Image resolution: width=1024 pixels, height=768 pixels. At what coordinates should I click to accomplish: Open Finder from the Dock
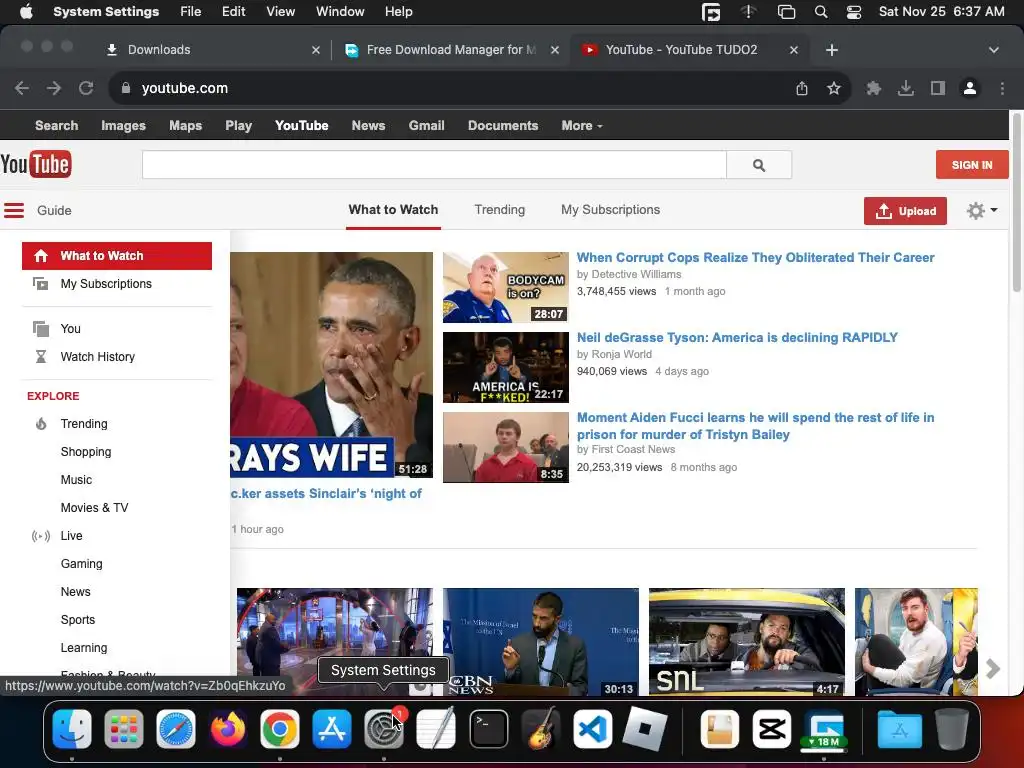click(x=72, y=729)
